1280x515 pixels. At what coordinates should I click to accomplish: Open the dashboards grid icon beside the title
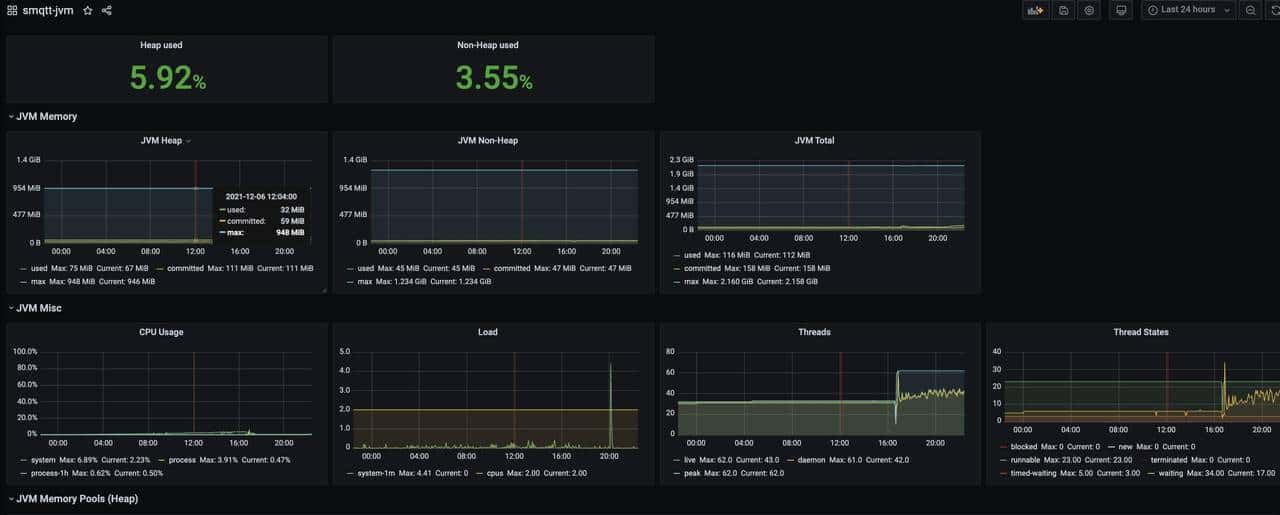point(12,10)
